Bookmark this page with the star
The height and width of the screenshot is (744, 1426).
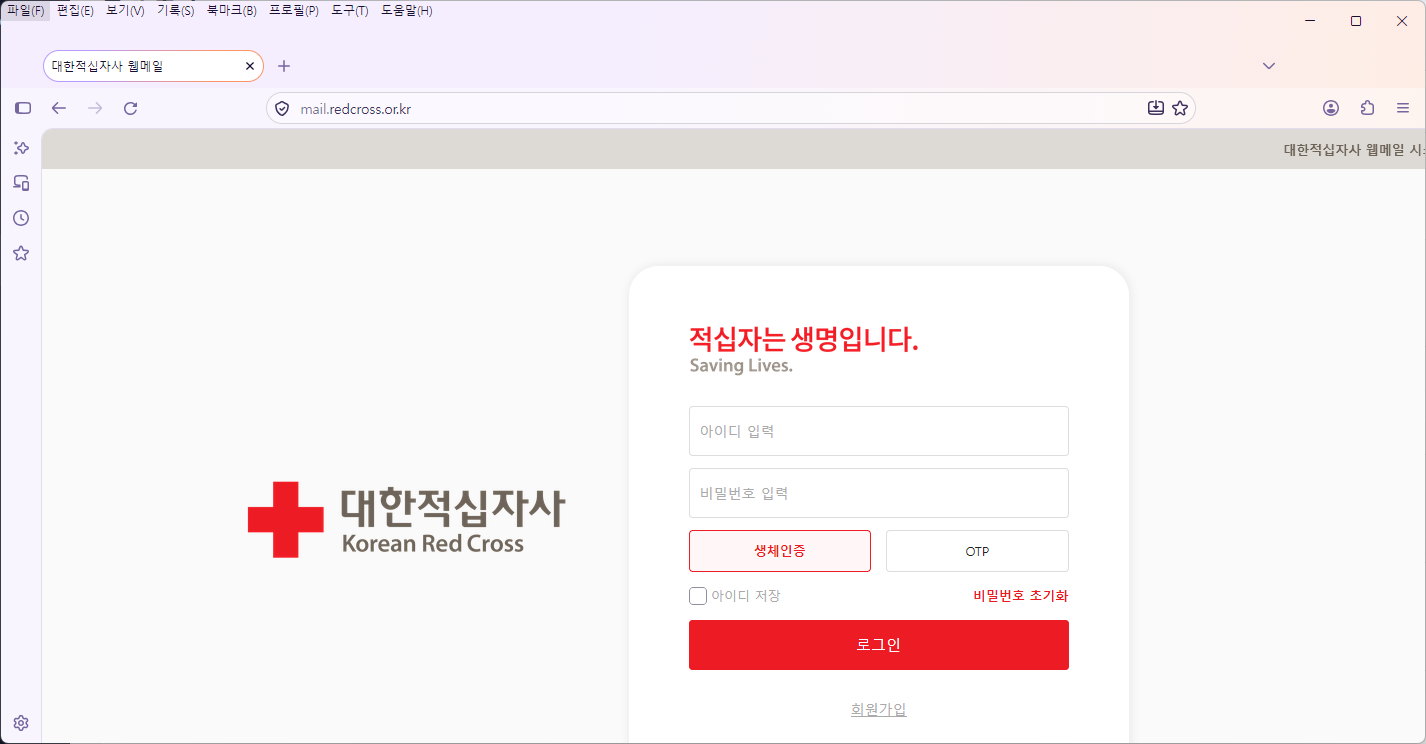click(1180, 108)
